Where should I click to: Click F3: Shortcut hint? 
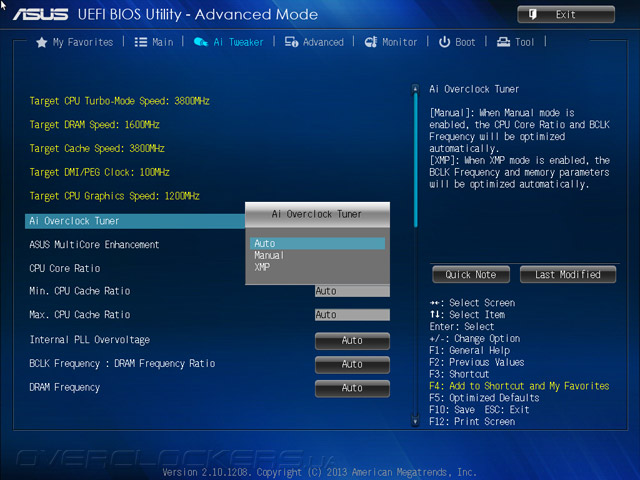click(x=459, y=374)
